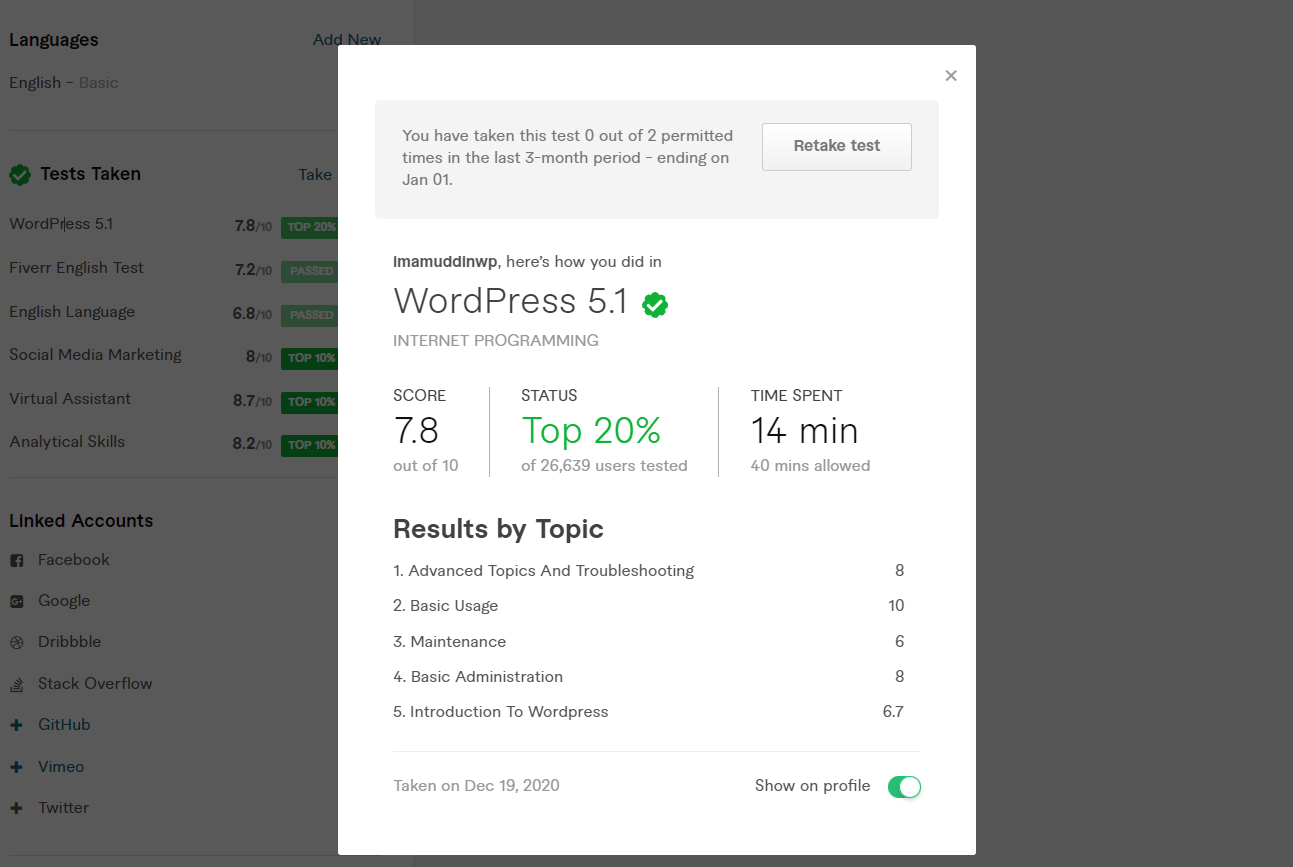Click the Results by Topic heading
This screenshot has width=1293, height=867.
498,529
